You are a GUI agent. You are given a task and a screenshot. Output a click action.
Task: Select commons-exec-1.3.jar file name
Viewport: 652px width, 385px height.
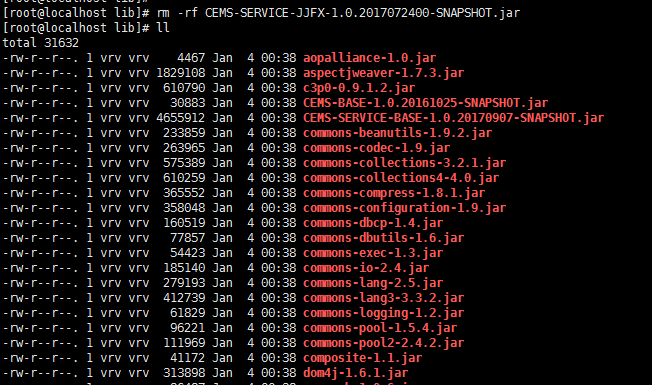[x=373, y=253]
